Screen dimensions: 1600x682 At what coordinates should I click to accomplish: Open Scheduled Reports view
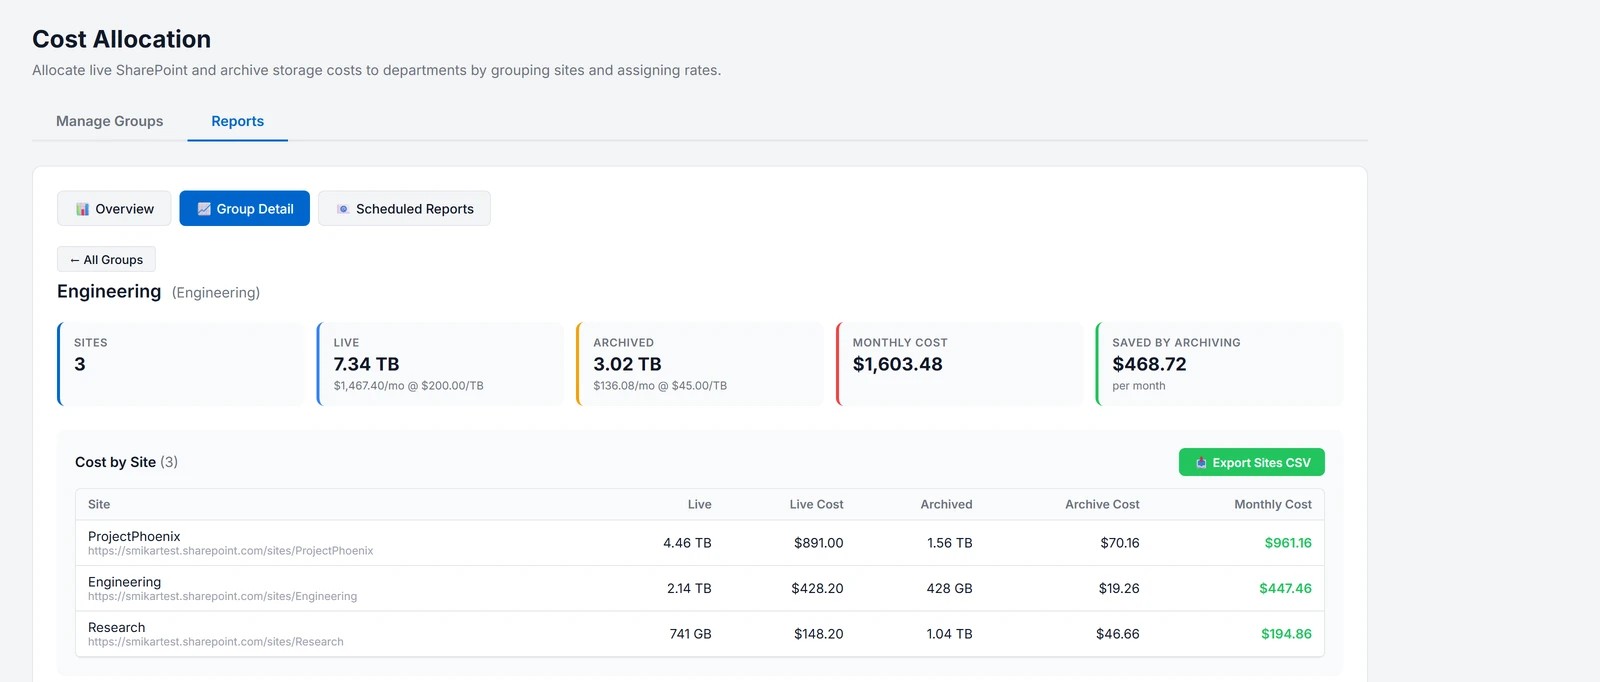click(x=404, y=209)
